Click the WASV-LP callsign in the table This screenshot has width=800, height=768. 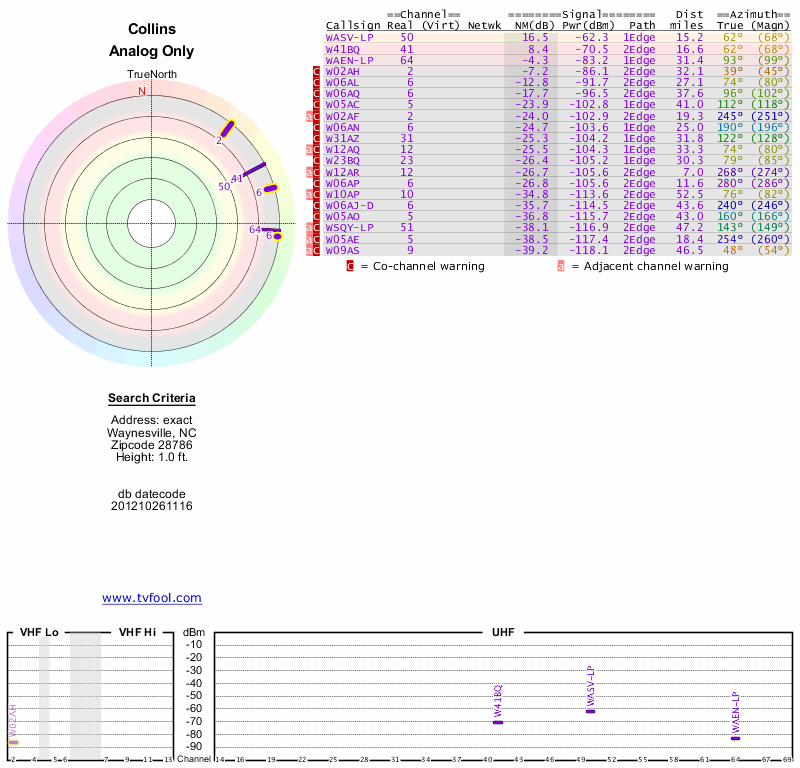pyautogui.click(x=350, y=37)
